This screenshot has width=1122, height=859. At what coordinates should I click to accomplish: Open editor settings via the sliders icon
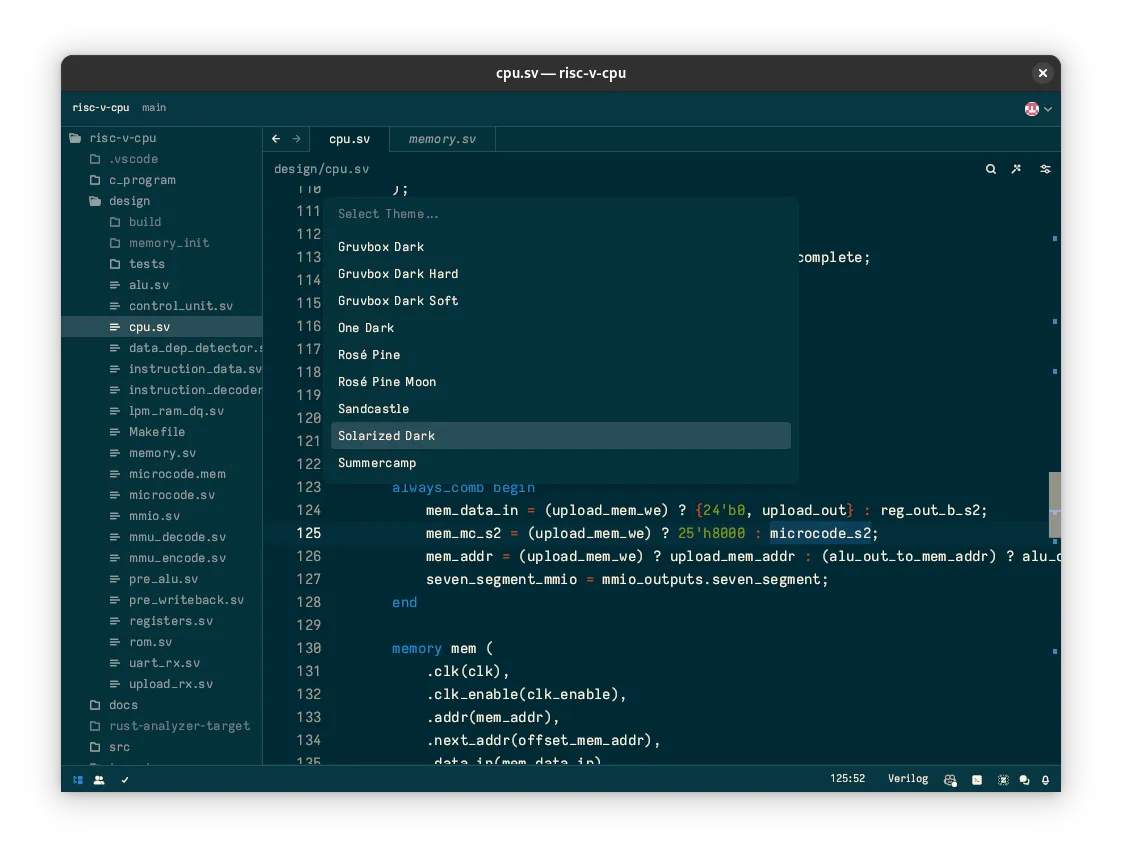coord(1045,169)
